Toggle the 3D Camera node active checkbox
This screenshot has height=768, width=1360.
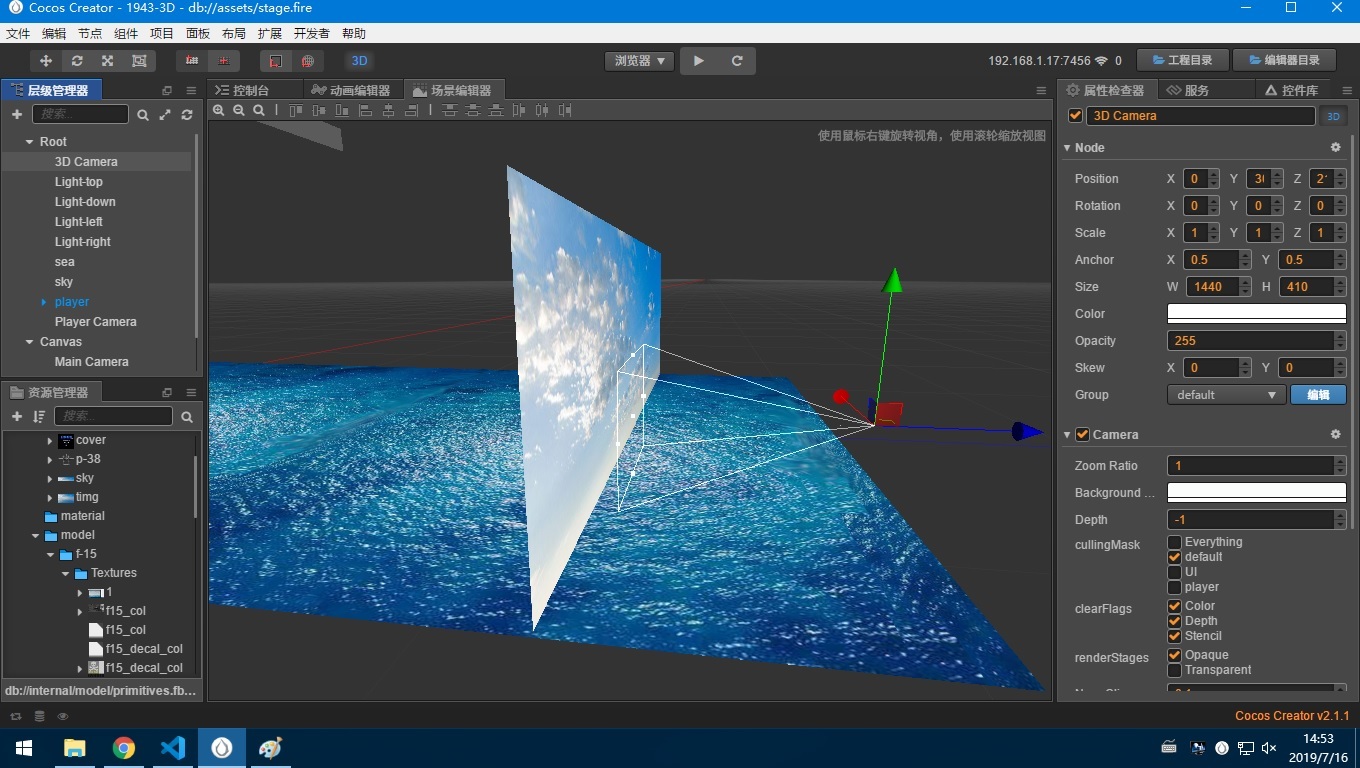click(x=1075, y=116)
